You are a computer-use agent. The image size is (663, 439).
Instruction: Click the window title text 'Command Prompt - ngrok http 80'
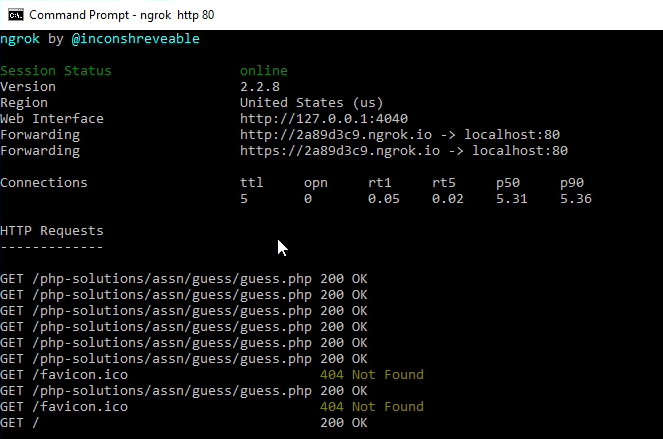pos(121,15)
